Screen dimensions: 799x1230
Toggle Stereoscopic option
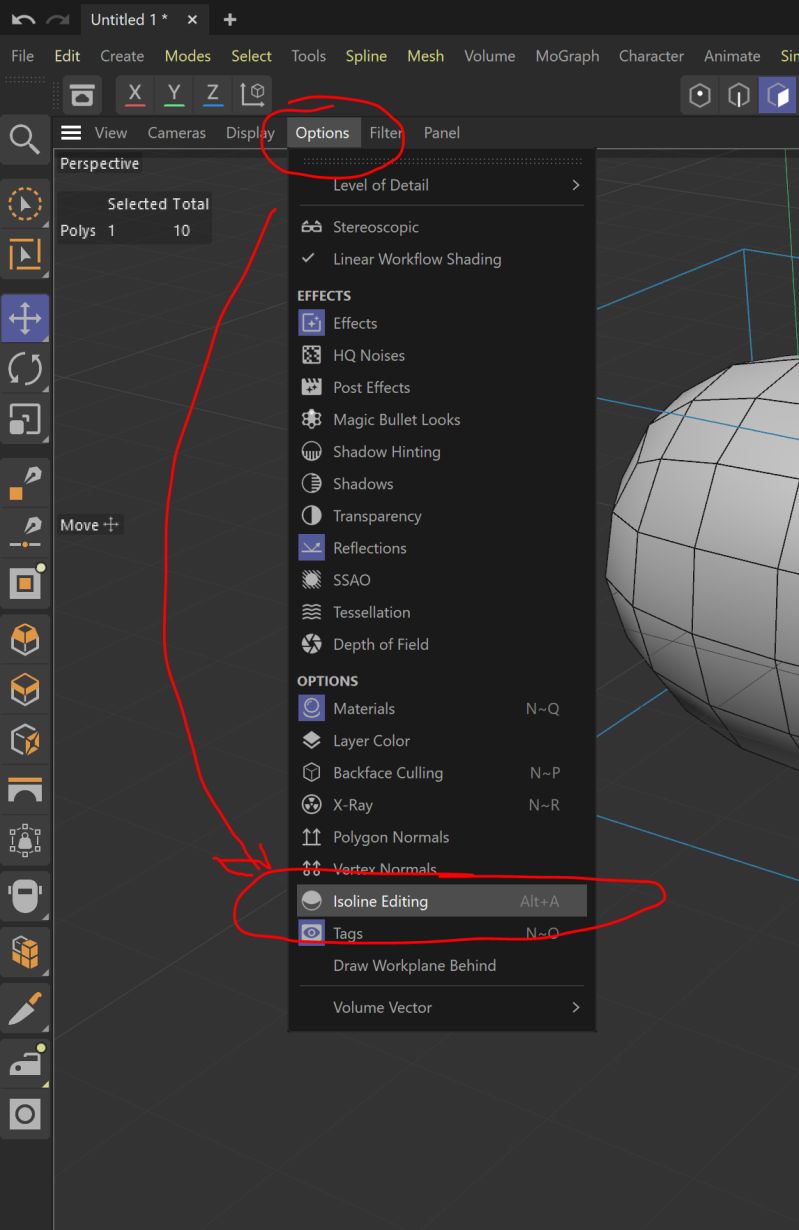(x=441, y=227)
